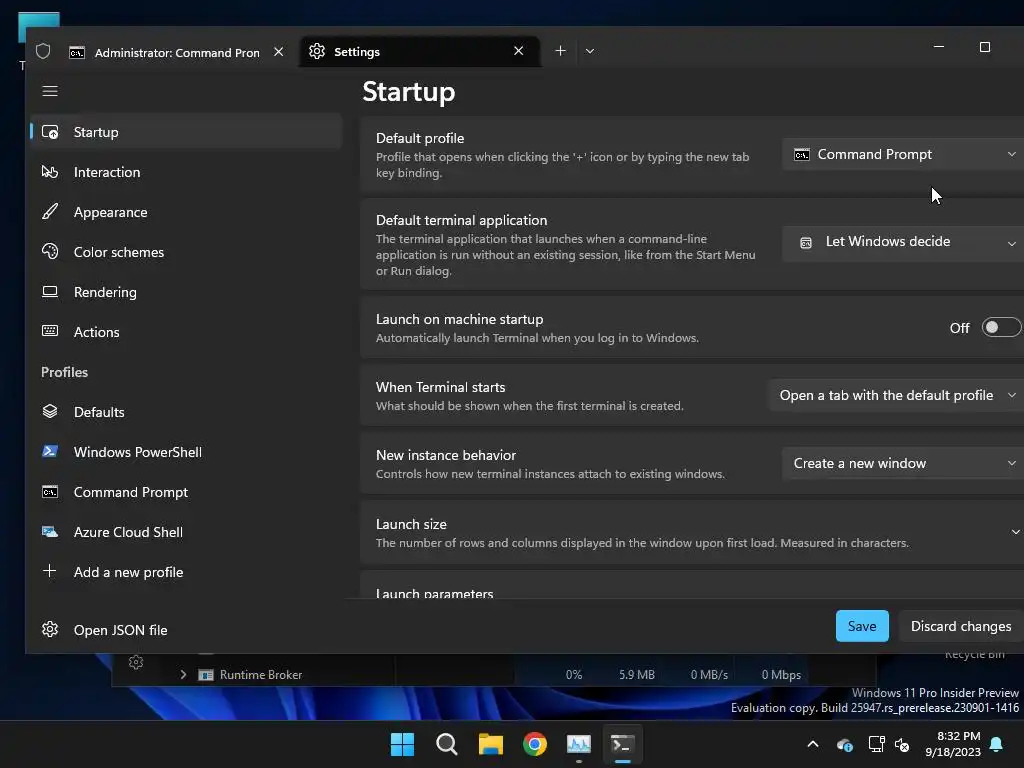The image size is (1024, 768).
Task: Click Discard changes button
Action: click(x=961, y=626)
